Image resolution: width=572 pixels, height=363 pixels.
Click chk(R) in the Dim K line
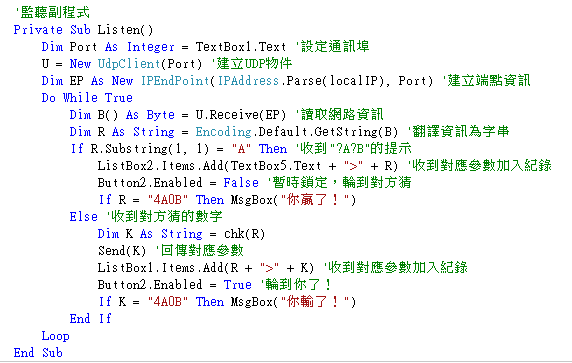(x=244, y=234)
